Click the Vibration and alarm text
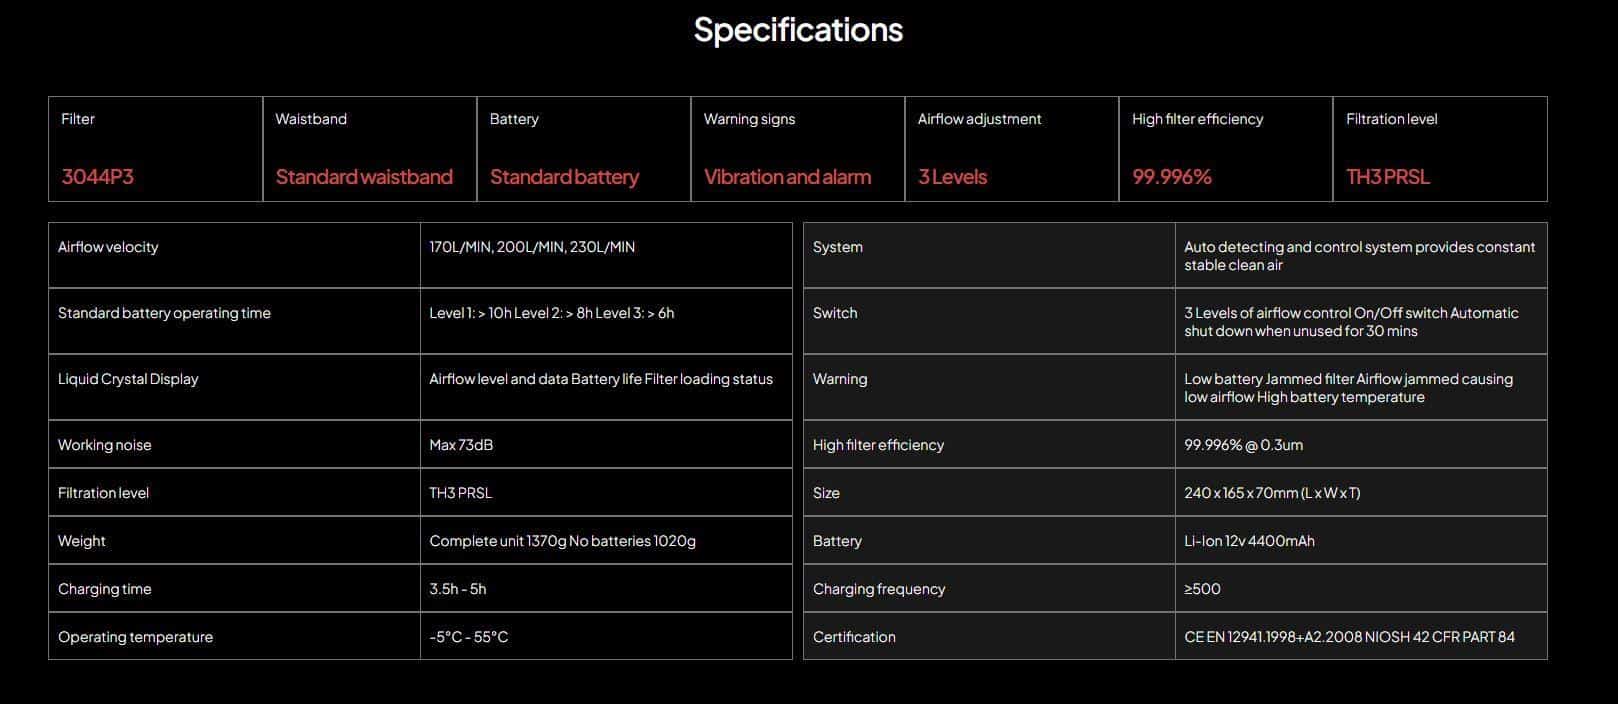This screenshot has width=1618, height=704. [x=787, y=177]
